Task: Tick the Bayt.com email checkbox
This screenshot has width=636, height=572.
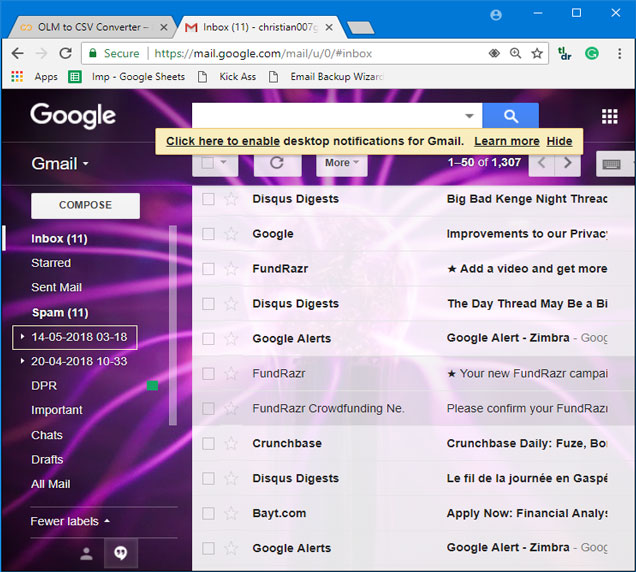Action: 208,513
